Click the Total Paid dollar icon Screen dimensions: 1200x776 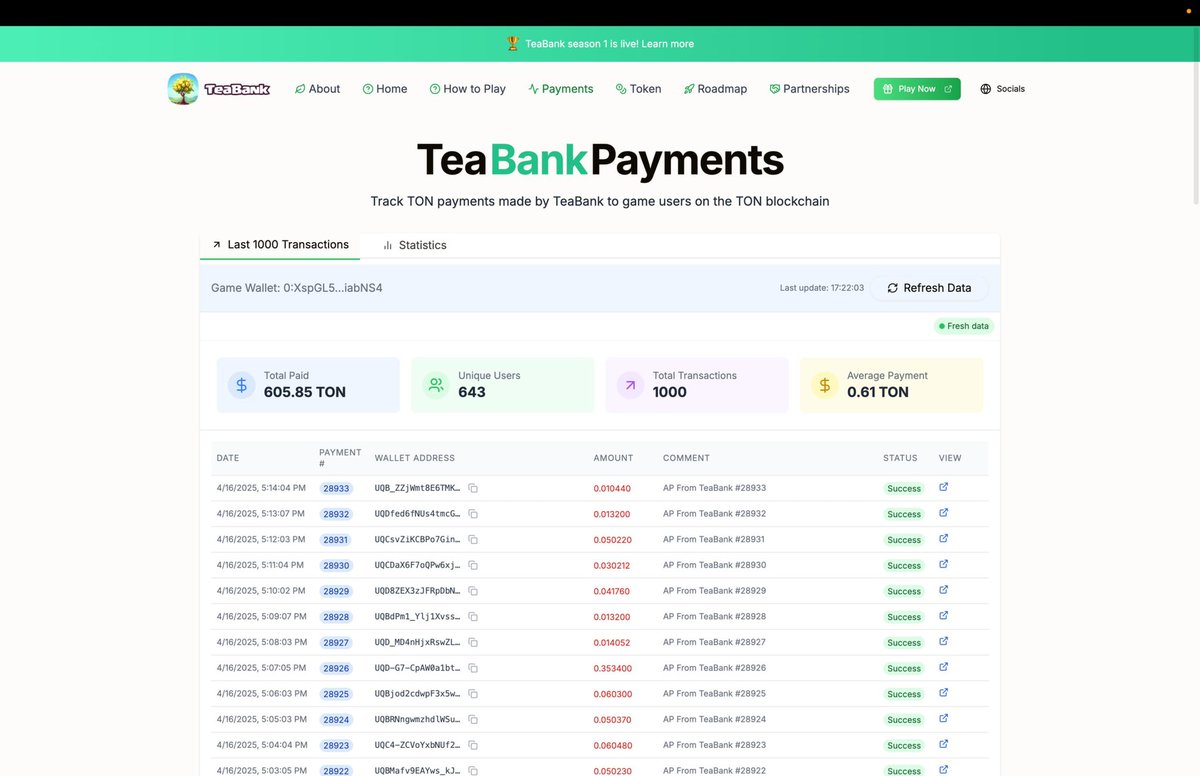click(241, 385)
